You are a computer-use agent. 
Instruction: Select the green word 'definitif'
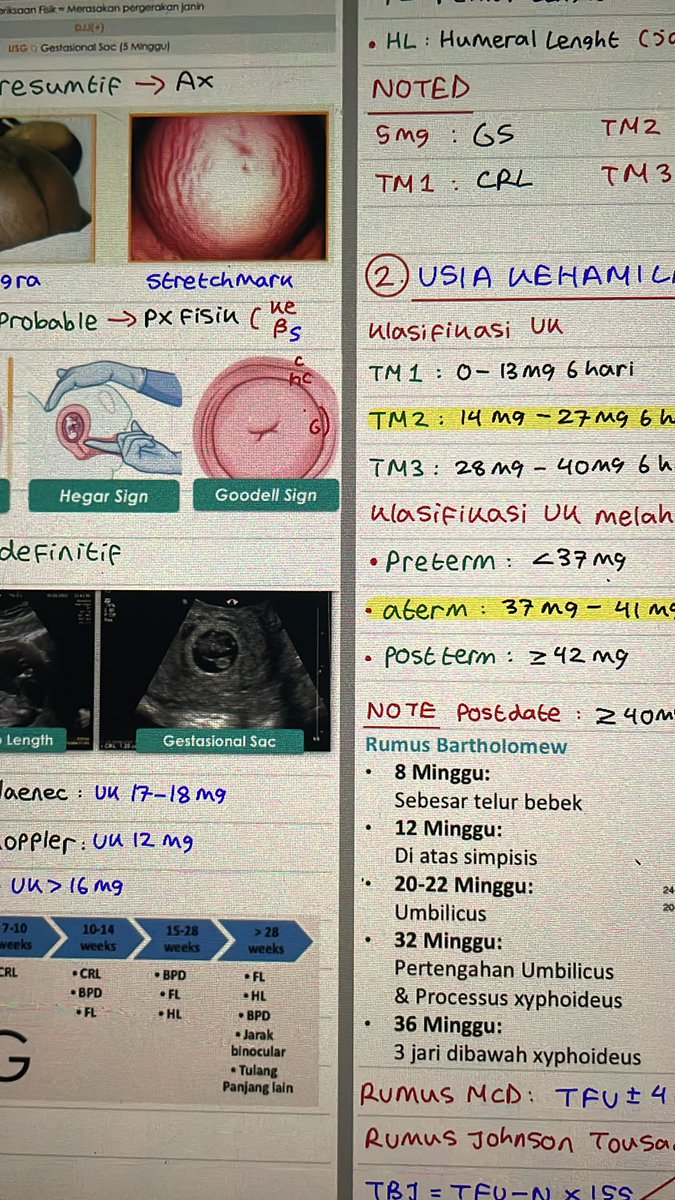59,553
